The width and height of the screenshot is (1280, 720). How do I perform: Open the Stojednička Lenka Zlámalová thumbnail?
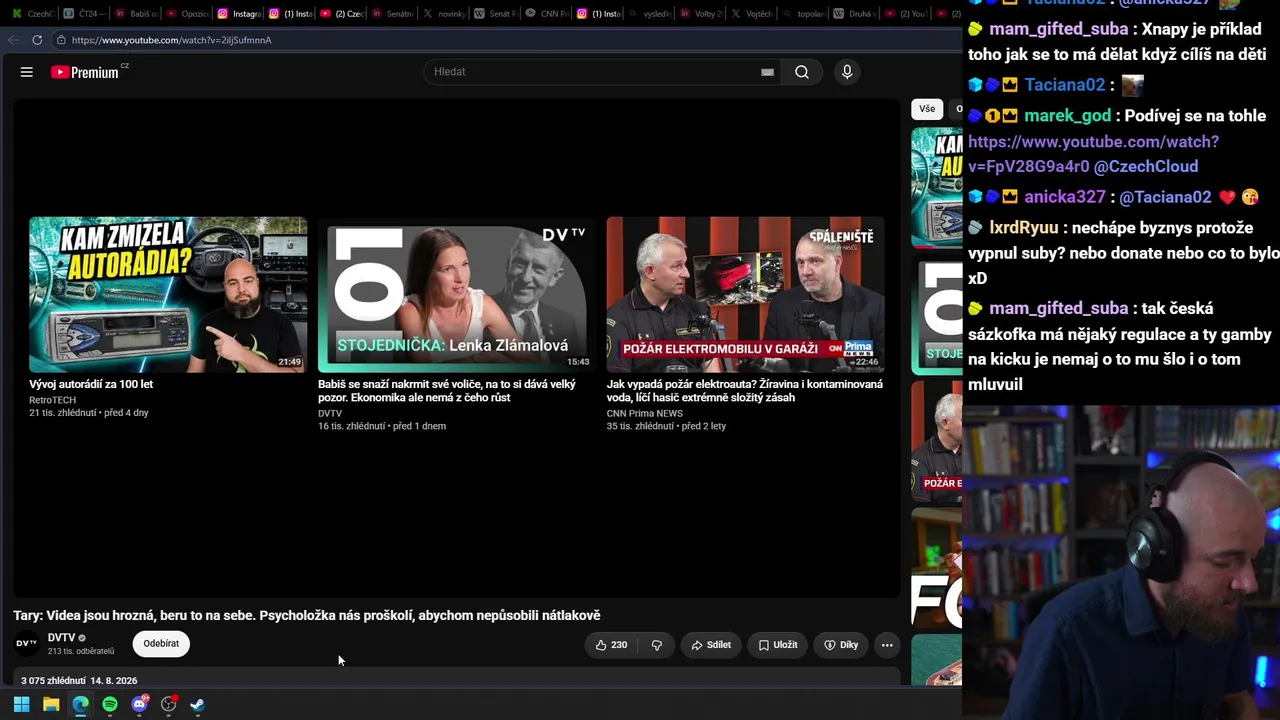click(457, 295)
